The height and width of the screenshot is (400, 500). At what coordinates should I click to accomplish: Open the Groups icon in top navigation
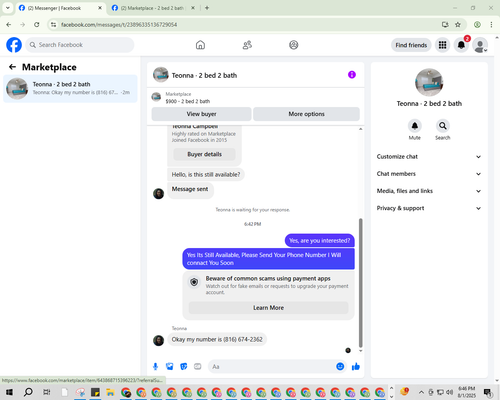coord(294,45)
